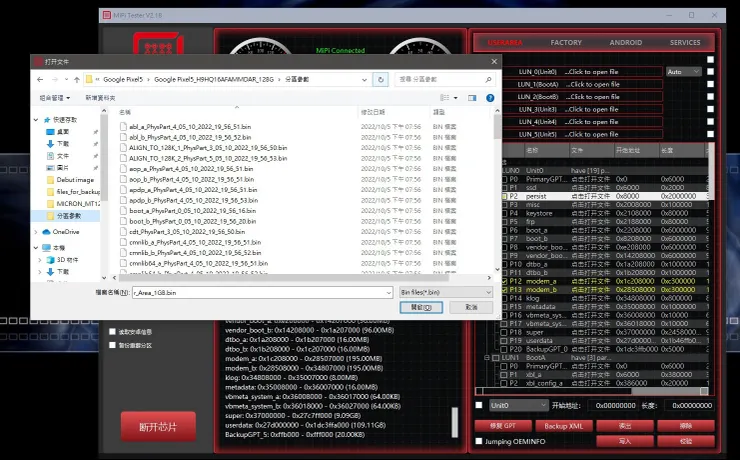
Task: Select ALIGN_TO_128K_2_PhysPart_5 file icon
Action: click(123, 158)
